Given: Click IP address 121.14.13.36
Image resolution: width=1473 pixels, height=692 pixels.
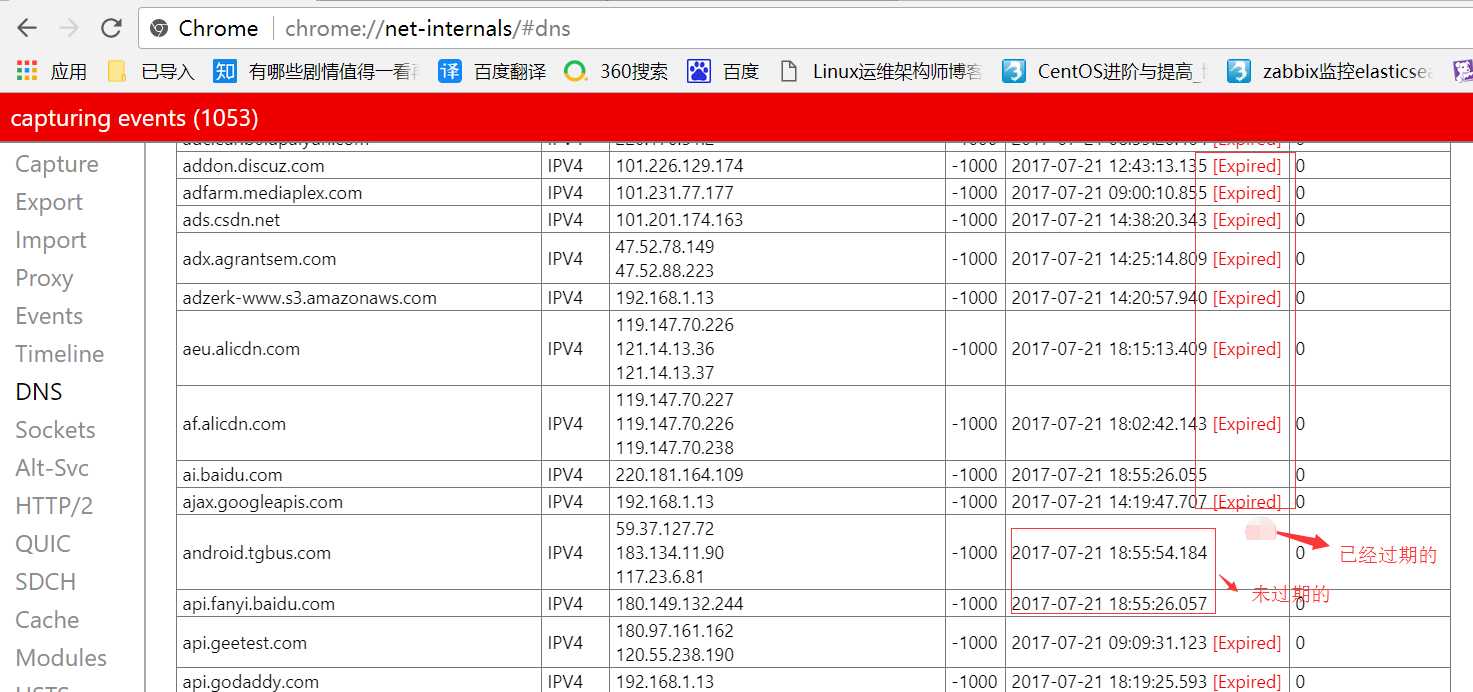Looking at the screenshot, I should pos(665,349).
